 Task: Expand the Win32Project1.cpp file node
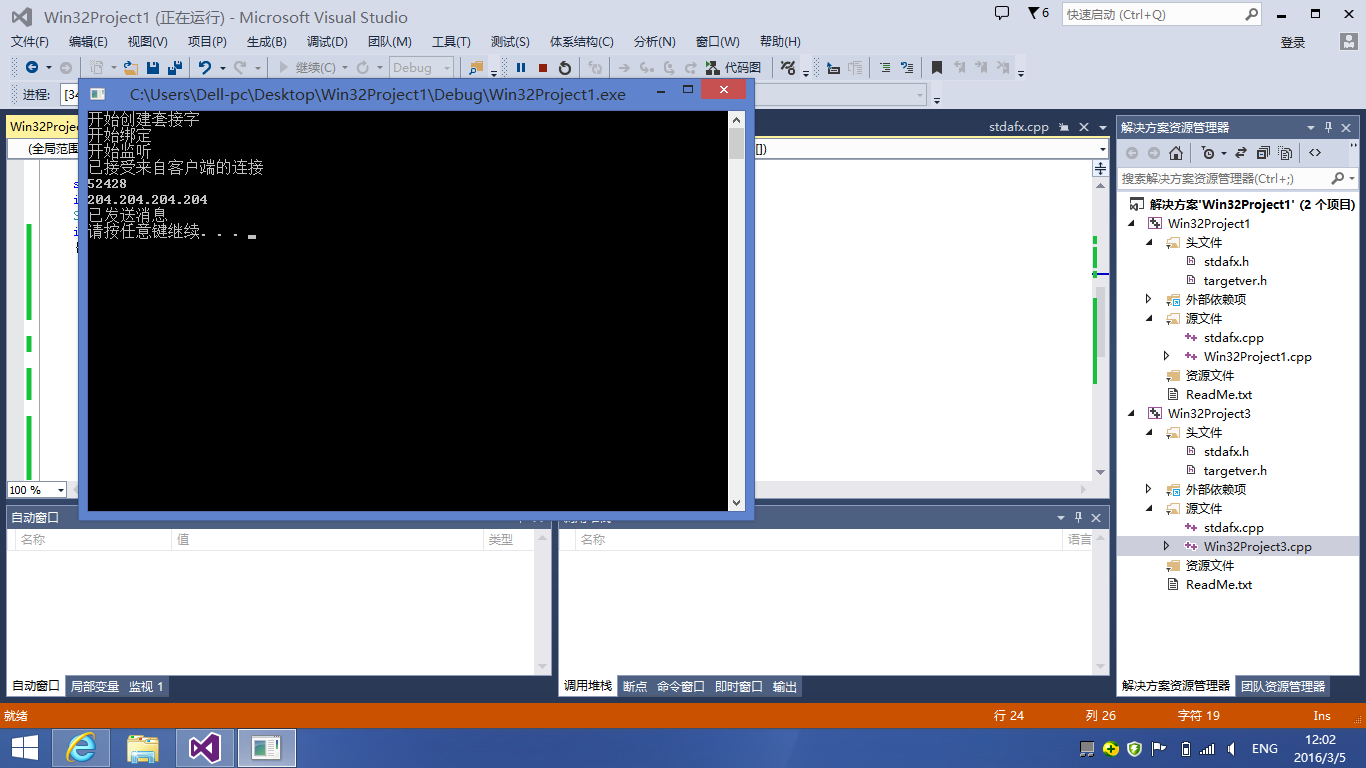pos(1167,356)
